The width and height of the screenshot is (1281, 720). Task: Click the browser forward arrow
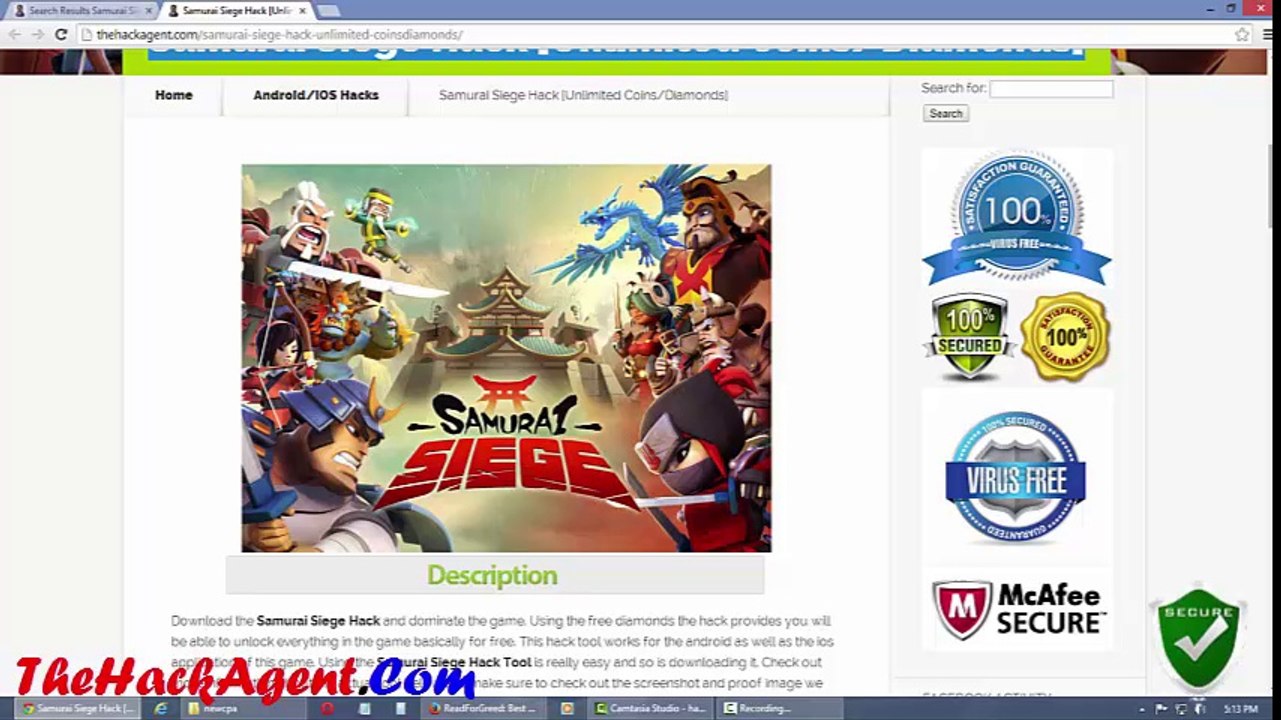click(37, 34)
